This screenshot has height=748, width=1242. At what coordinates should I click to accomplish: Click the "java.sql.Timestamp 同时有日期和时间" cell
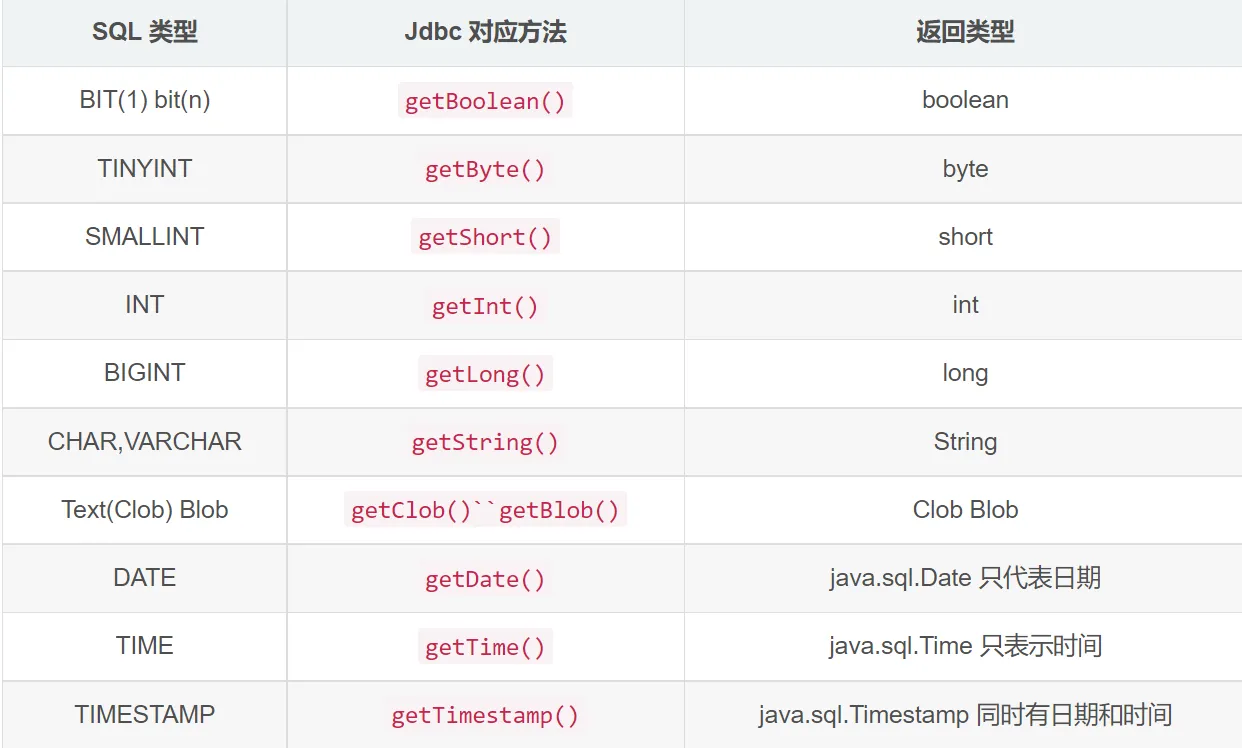pyautogui.click(x=965, y=715)
